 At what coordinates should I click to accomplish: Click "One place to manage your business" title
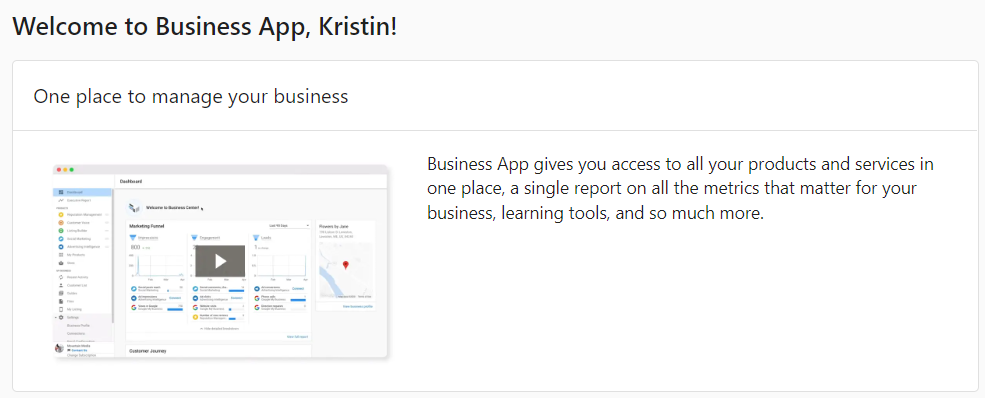191,96
